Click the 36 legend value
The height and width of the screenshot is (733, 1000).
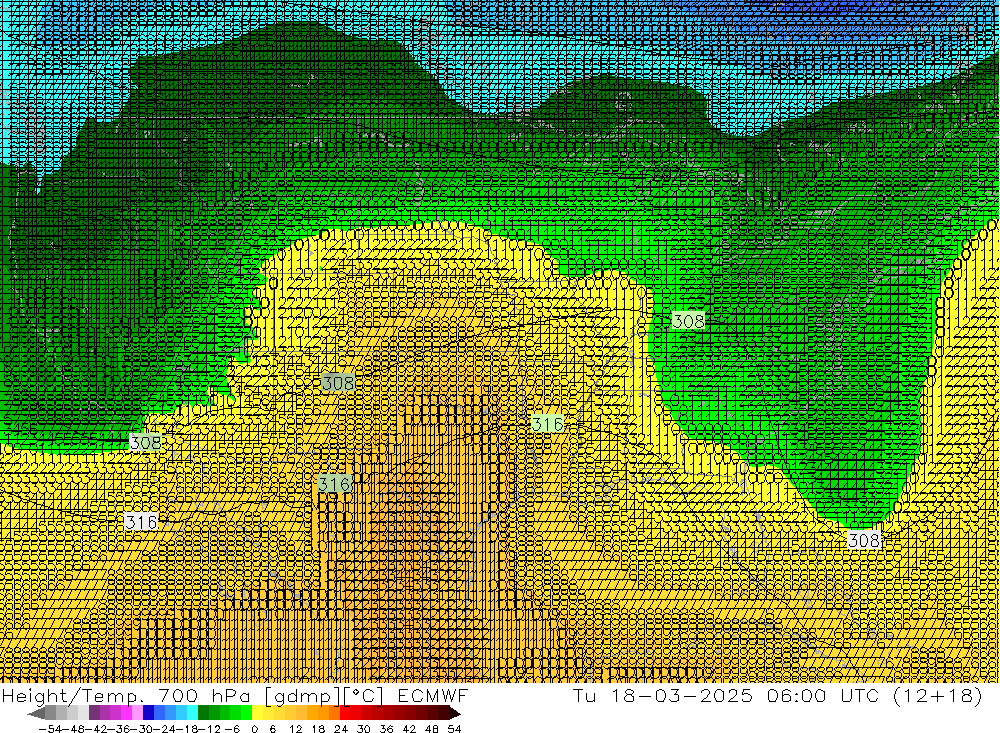click(x=386, y=729)
